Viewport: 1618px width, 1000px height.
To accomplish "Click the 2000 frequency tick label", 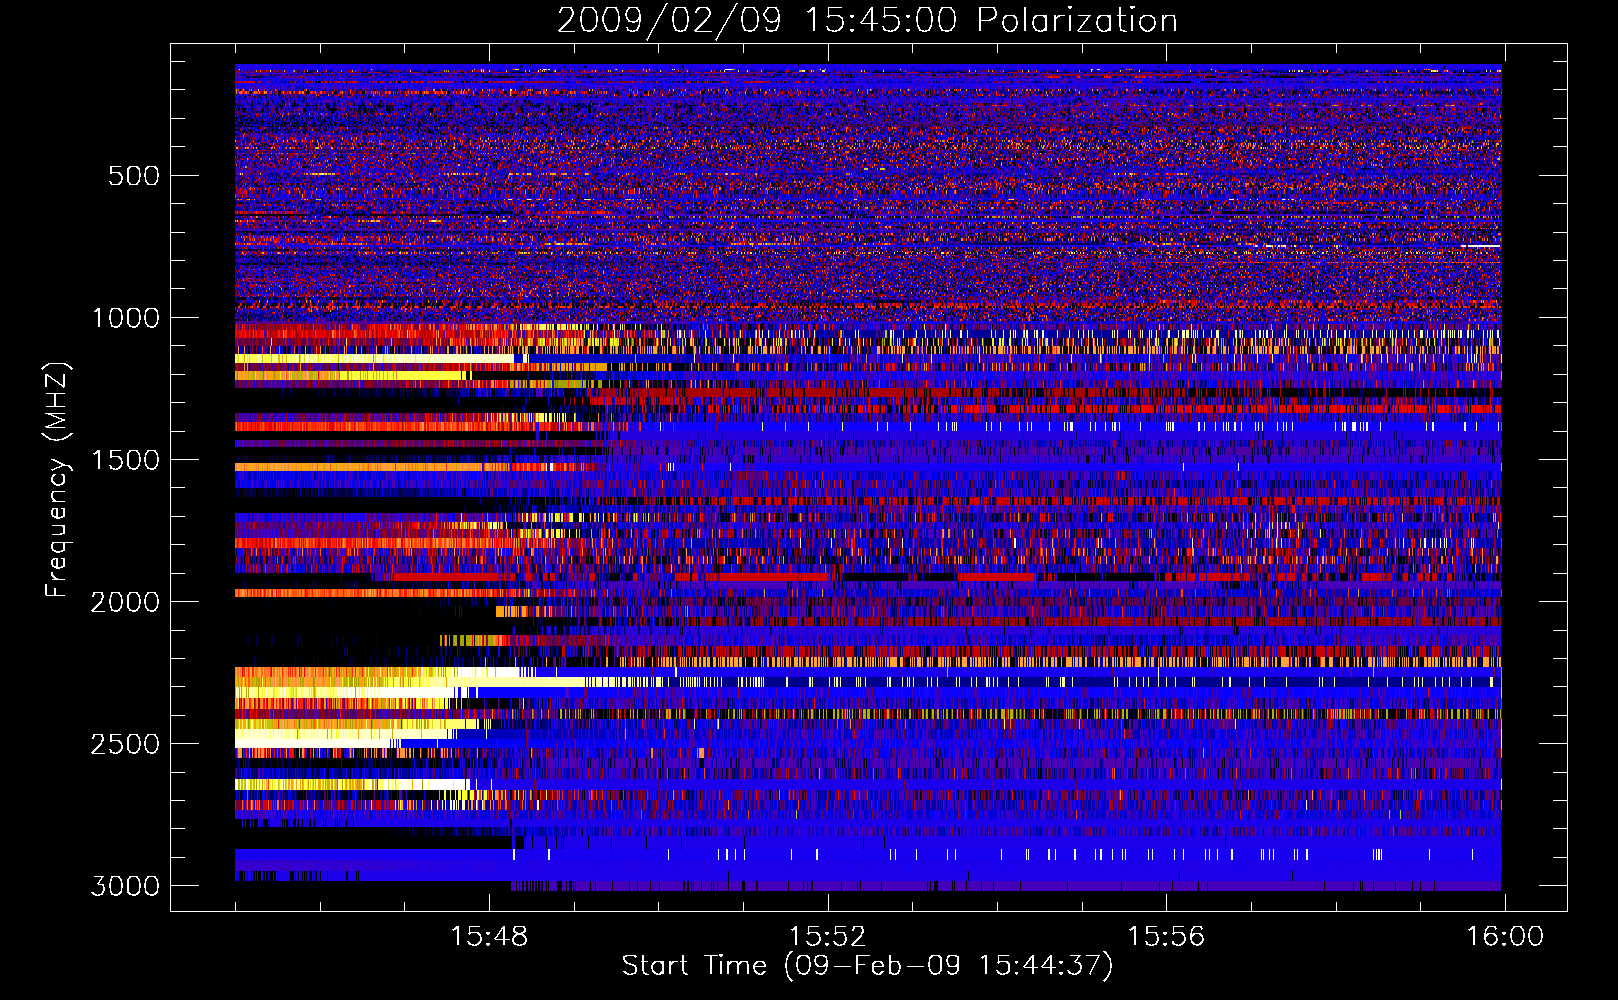I will click(x=126, y=602).
